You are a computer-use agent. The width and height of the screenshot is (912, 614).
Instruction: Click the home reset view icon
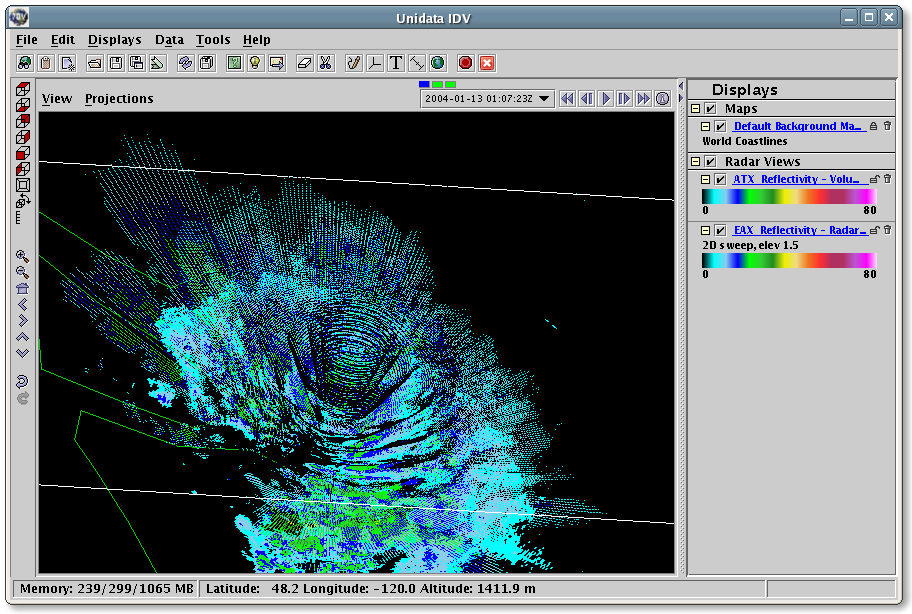click(x=22, y=288)
